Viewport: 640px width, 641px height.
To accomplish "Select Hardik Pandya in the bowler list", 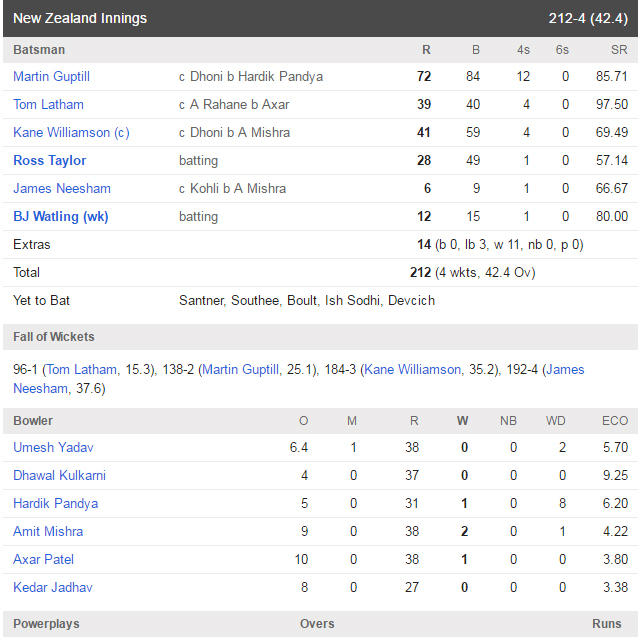I will pos(56,503).
